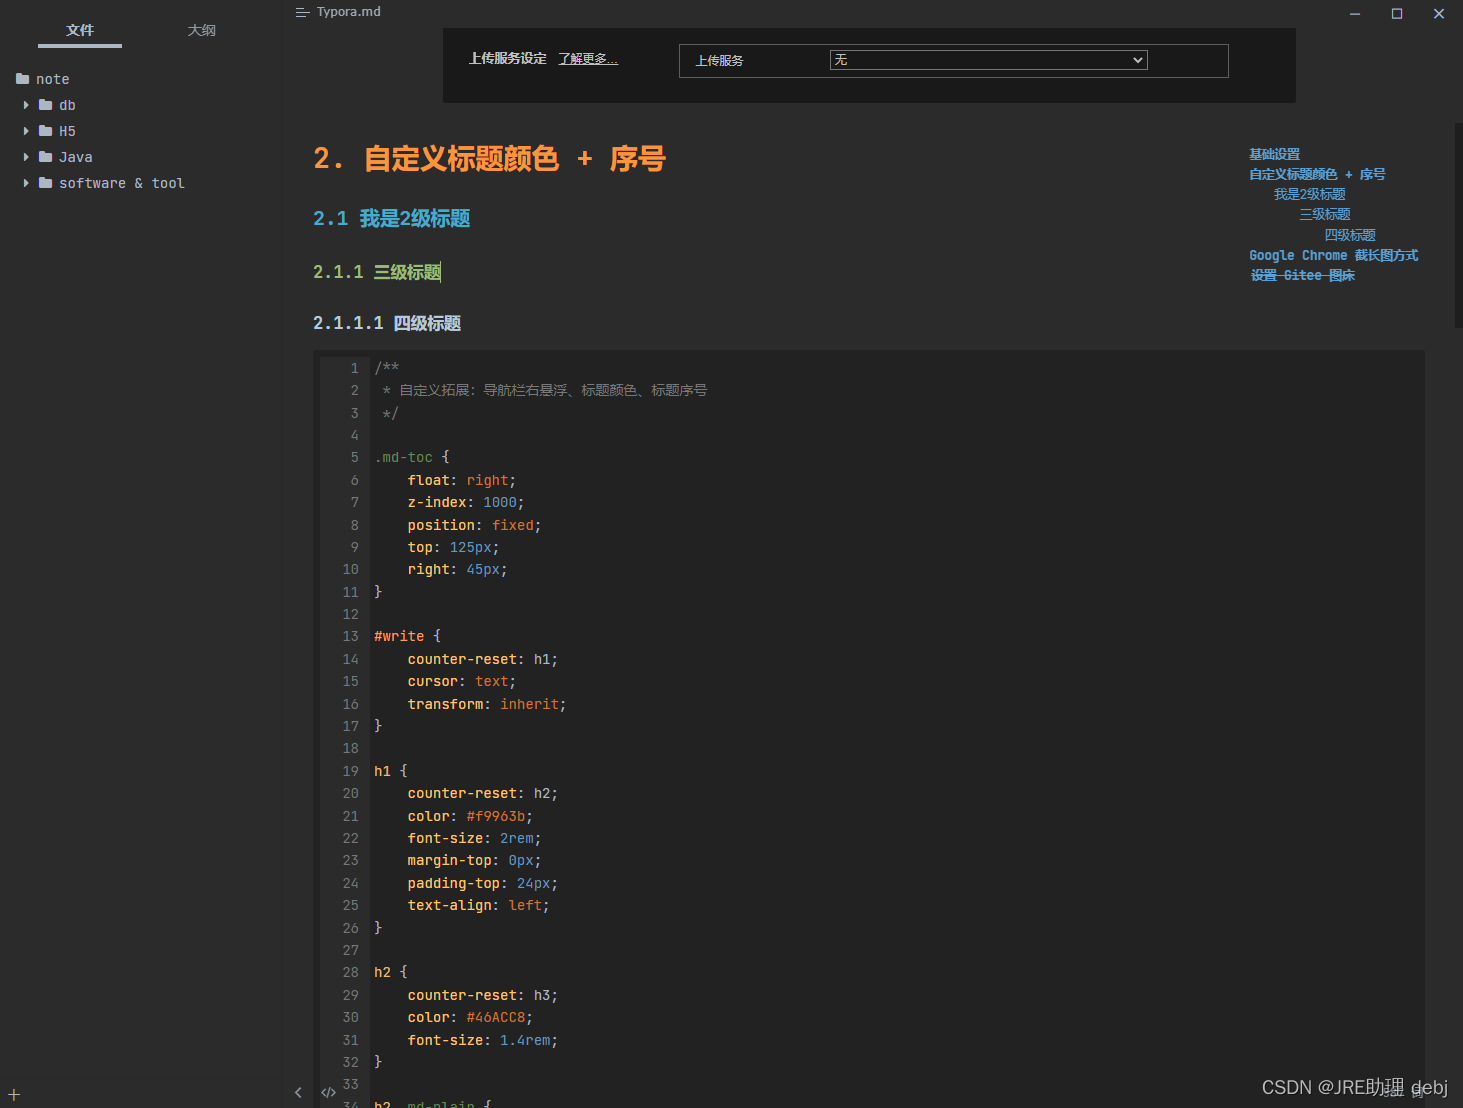The width and height of the screenshot is (1463, 1108).
Task: Click the .md-toc selector line
Action: [x=412, y=457]
